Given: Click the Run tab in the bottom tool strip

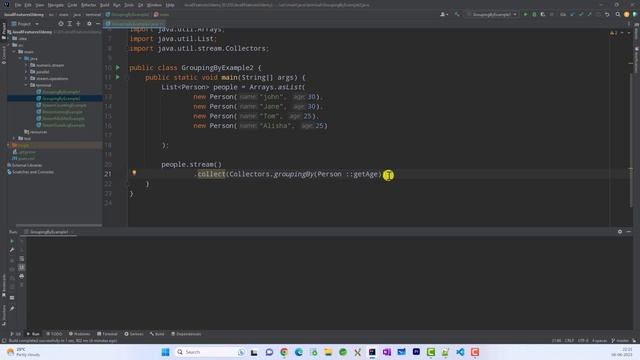Looking at the screenshot, I should pyautogui.click(x=33, y=334).
